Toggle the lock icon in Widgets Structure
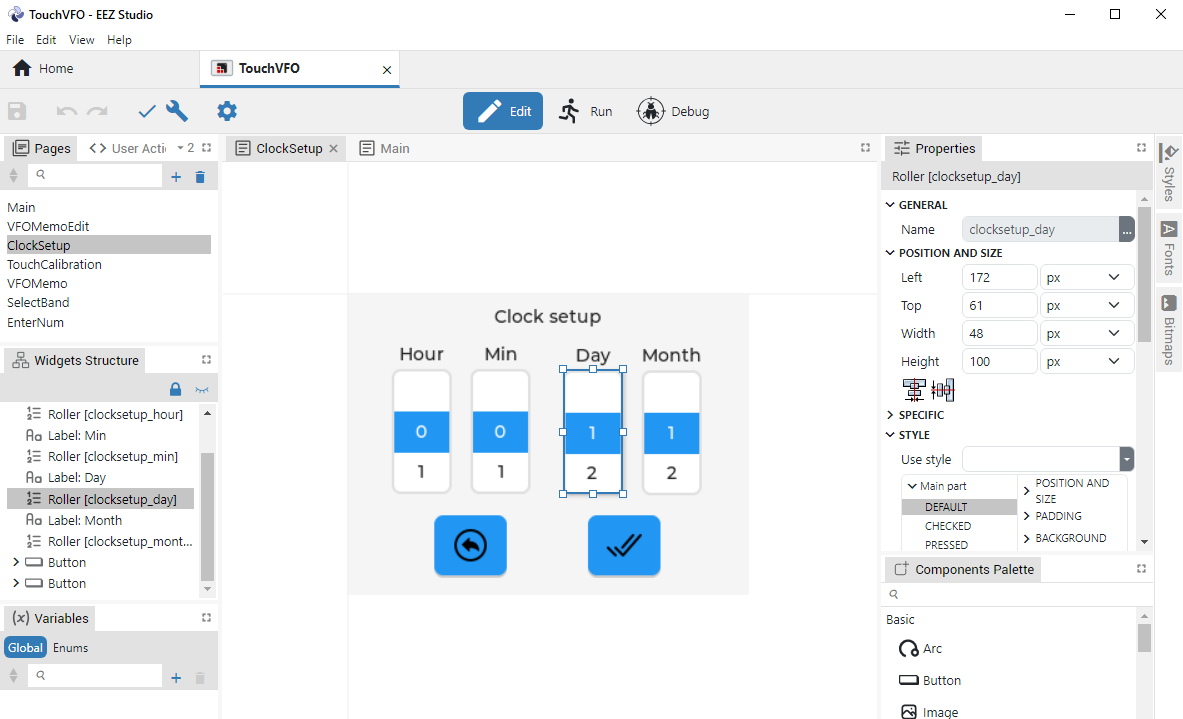The image size is (1183, 719). click(175, 389)
